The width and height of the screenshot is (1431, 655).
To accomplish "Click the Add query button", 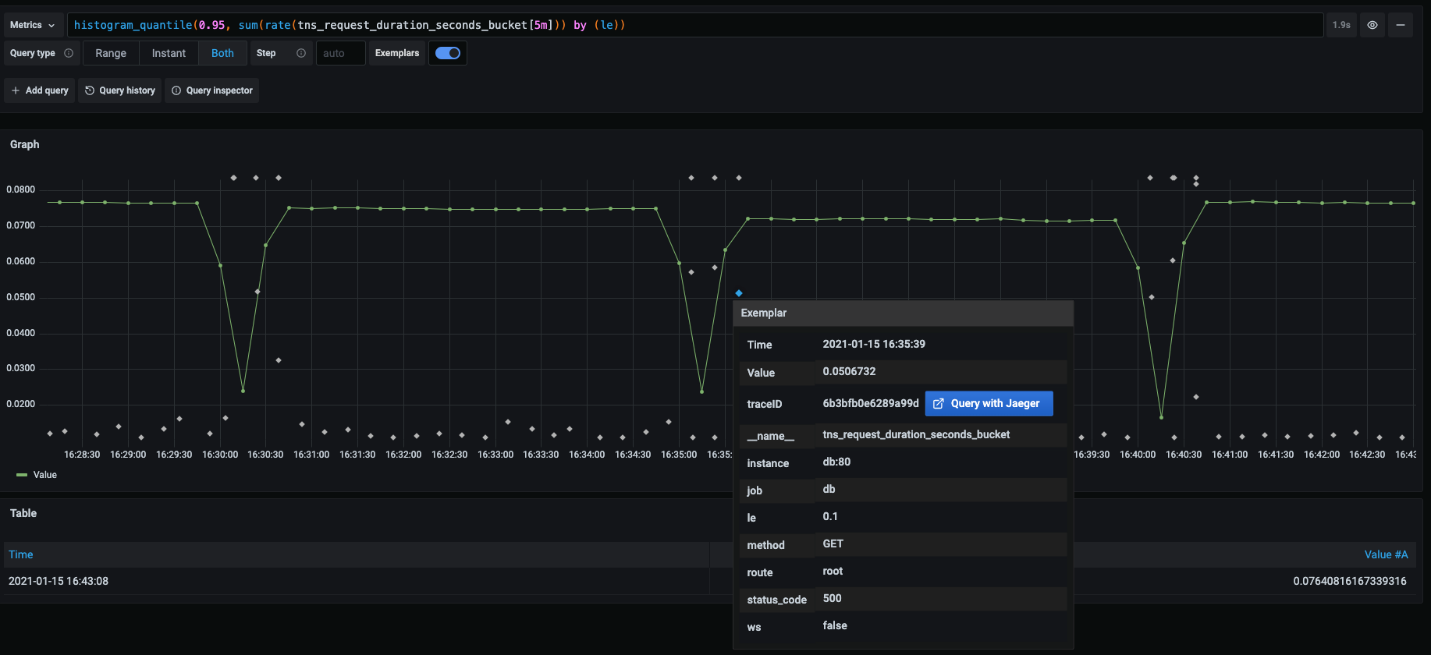I will tap(39, 90).
